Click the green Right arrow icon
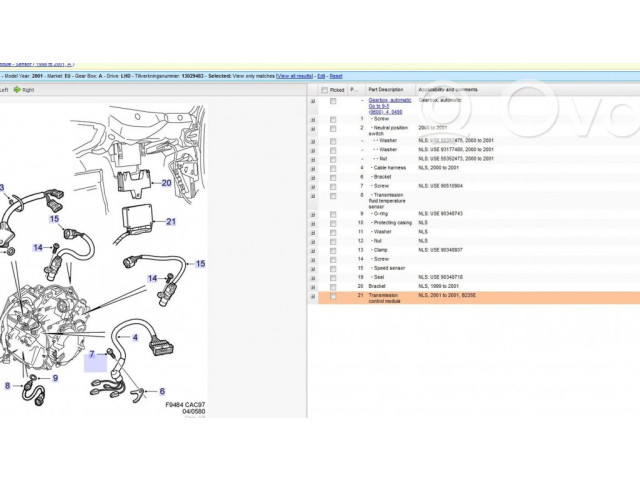Viewport: 640px width, 480px height. tap(17, 89)
